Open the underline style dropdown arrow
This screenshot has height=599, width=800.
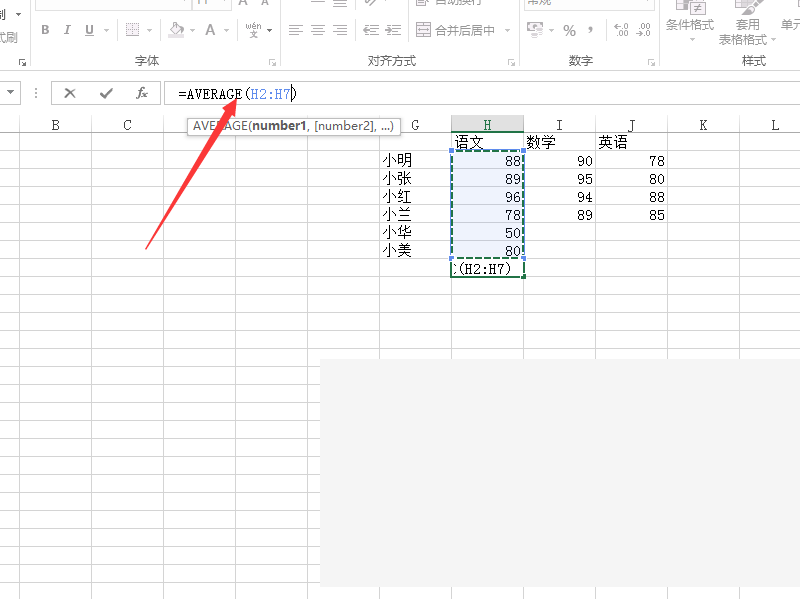[x=106, y=31]
